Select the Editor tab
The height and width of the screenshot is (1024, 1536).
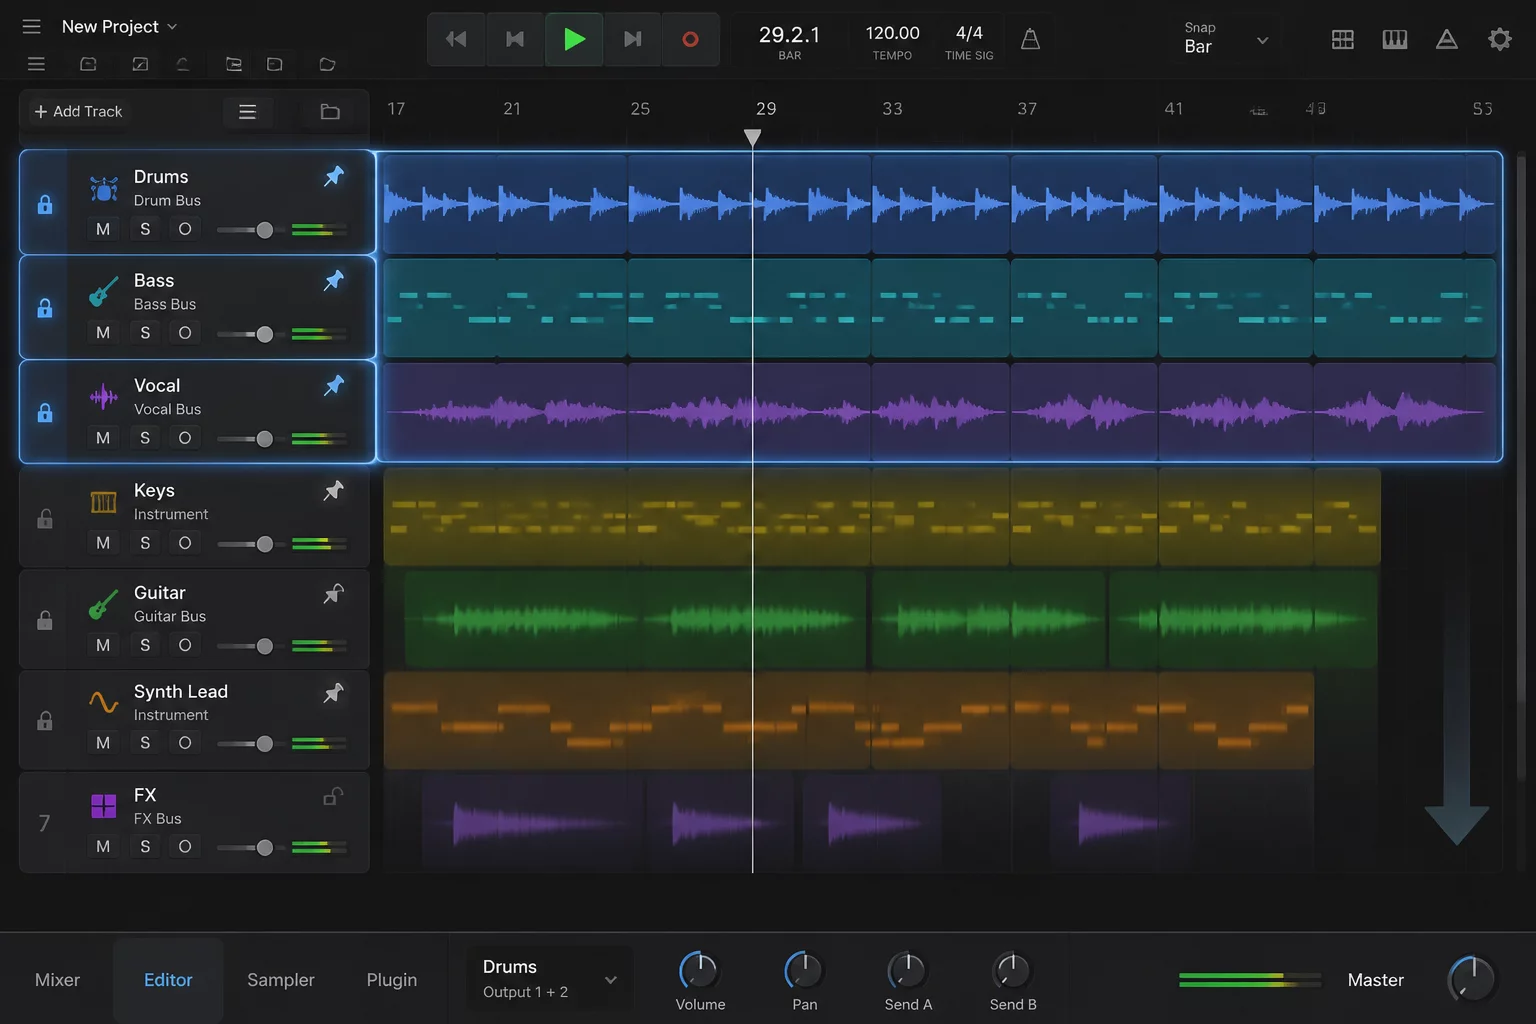pyautogui.click(x=168, y=980)
